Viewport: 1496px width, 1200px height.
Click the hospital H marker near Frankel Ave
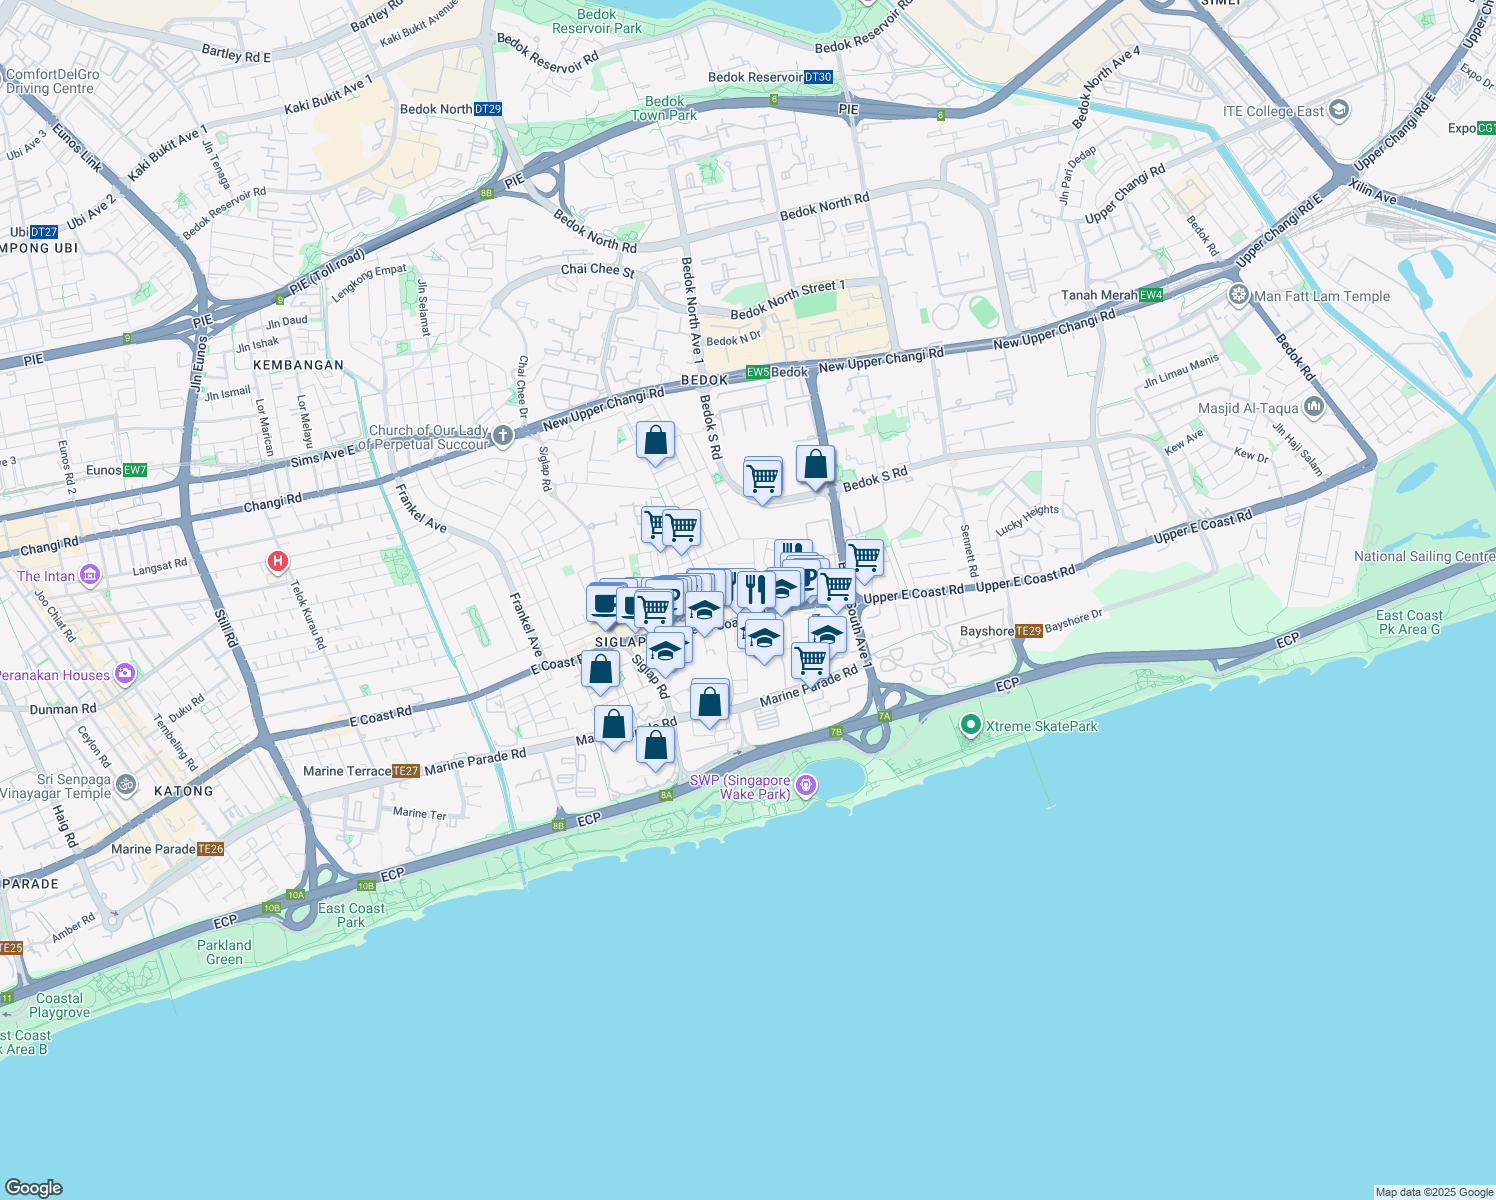(277, 561)
